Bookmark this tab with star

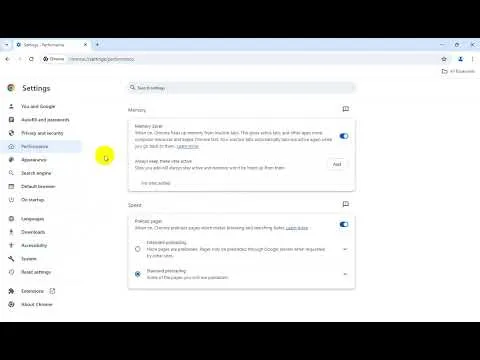pyautogui.click(x=444, y=59)
